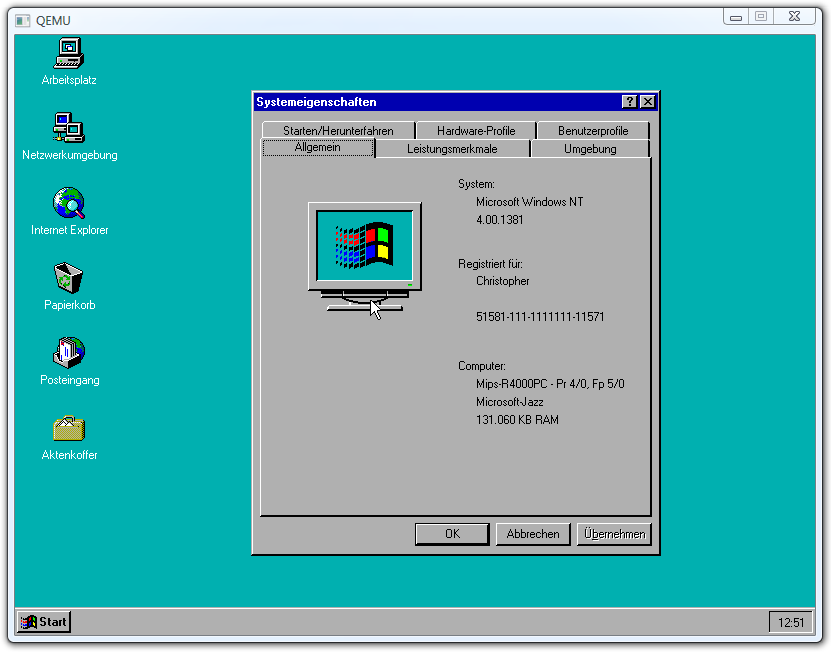Click the Abbrechen button
Viewport: 831px width, 652px height.
pos(533,534)
